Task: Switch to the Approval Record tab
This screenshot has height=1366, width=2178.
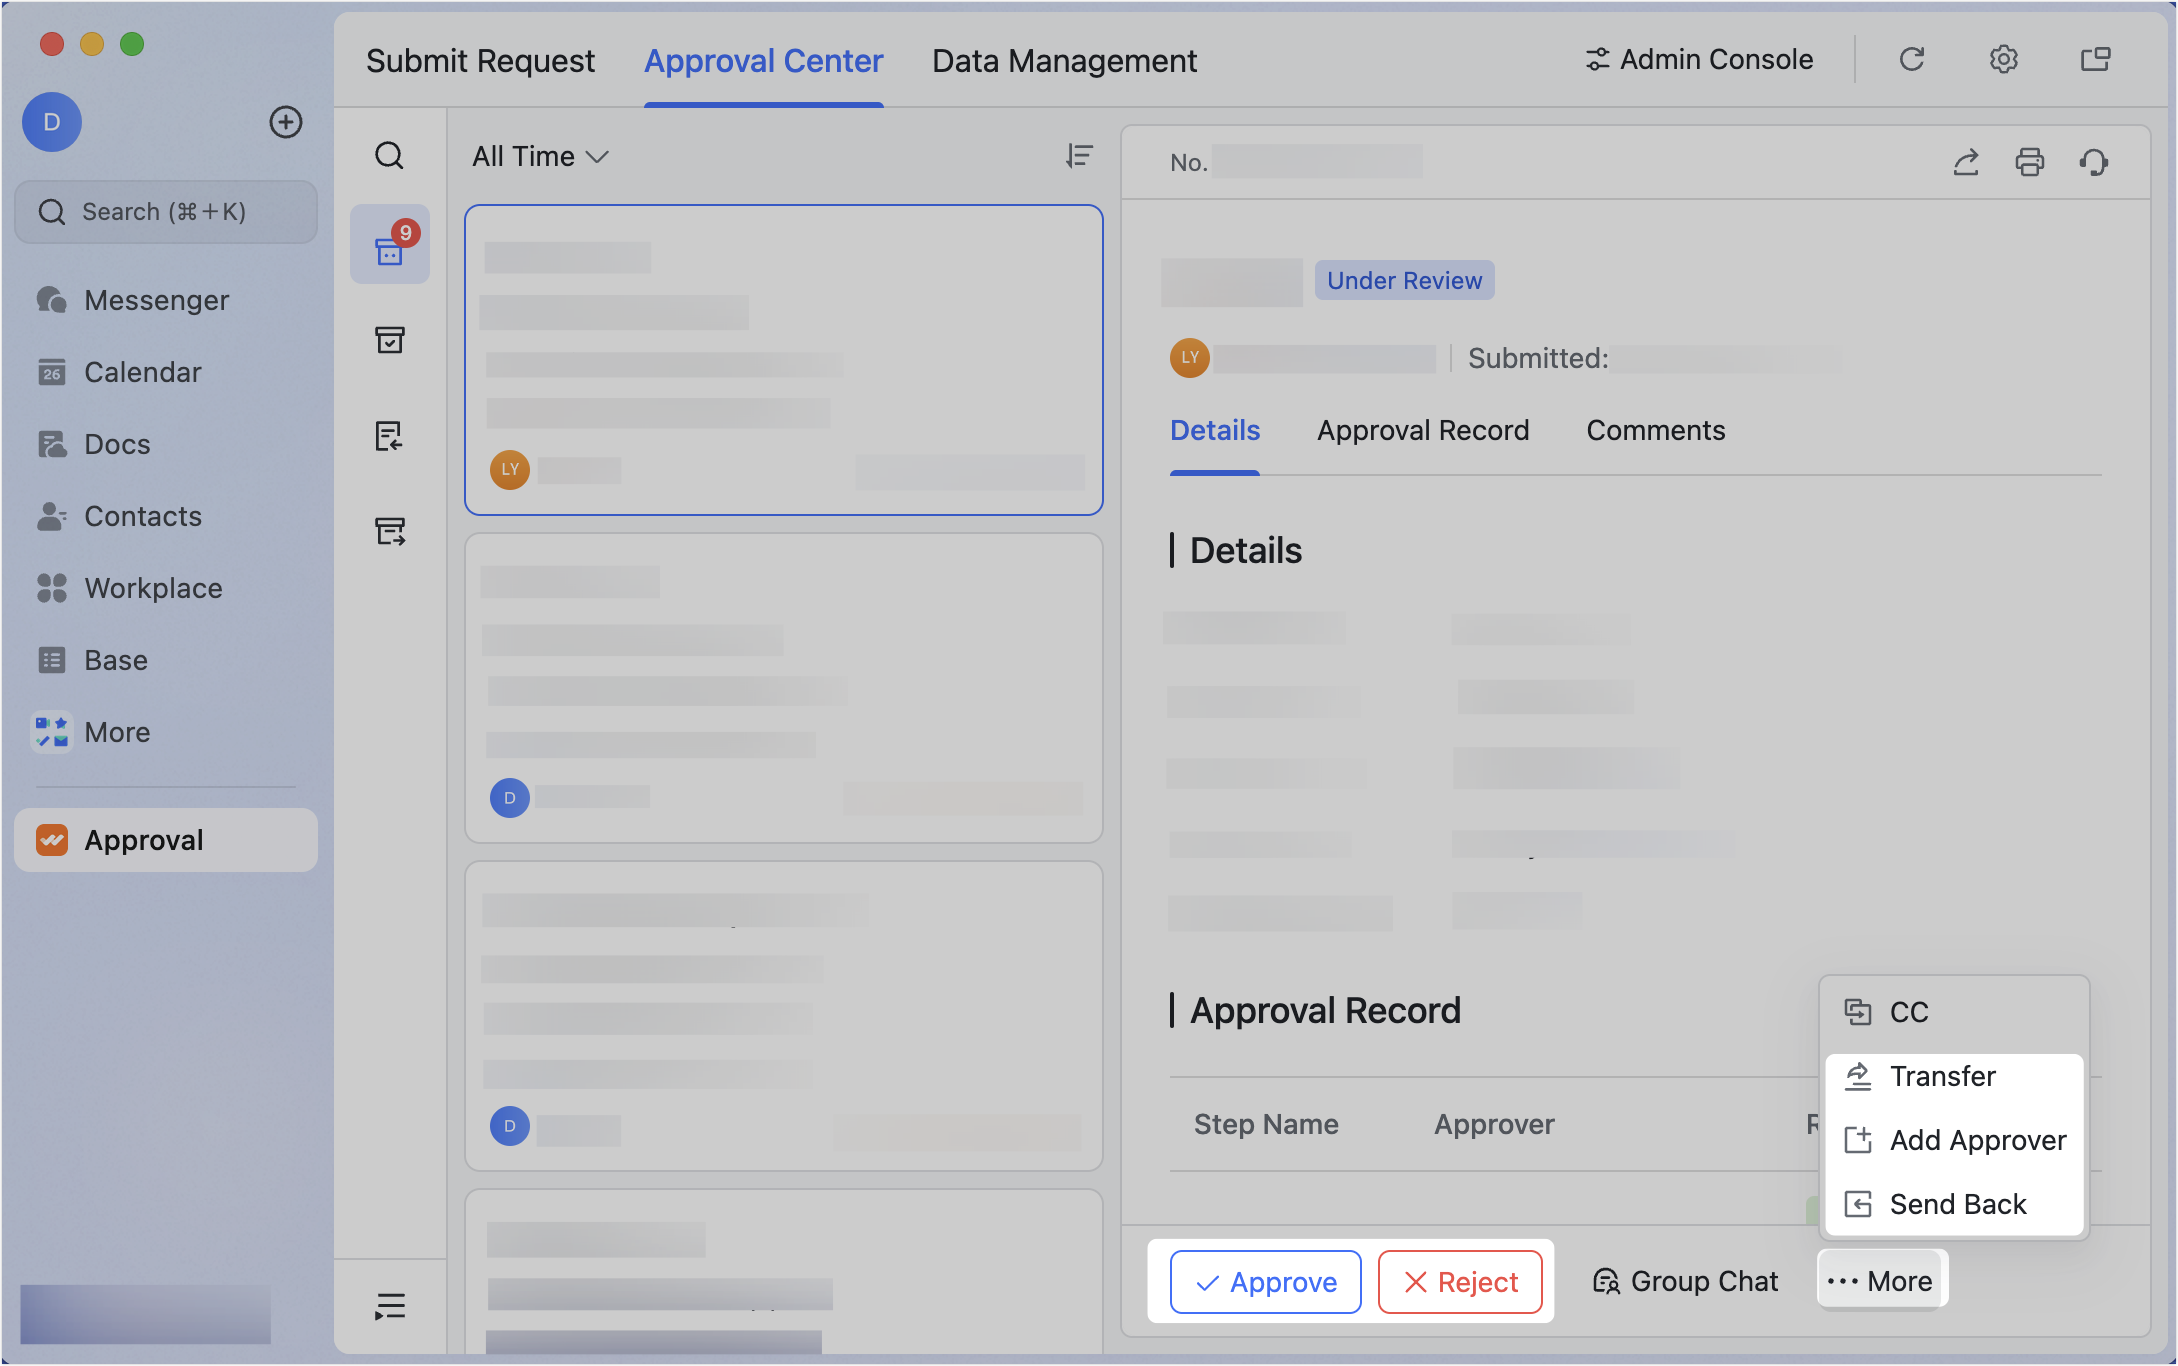Action: [x=1423, y=430]
